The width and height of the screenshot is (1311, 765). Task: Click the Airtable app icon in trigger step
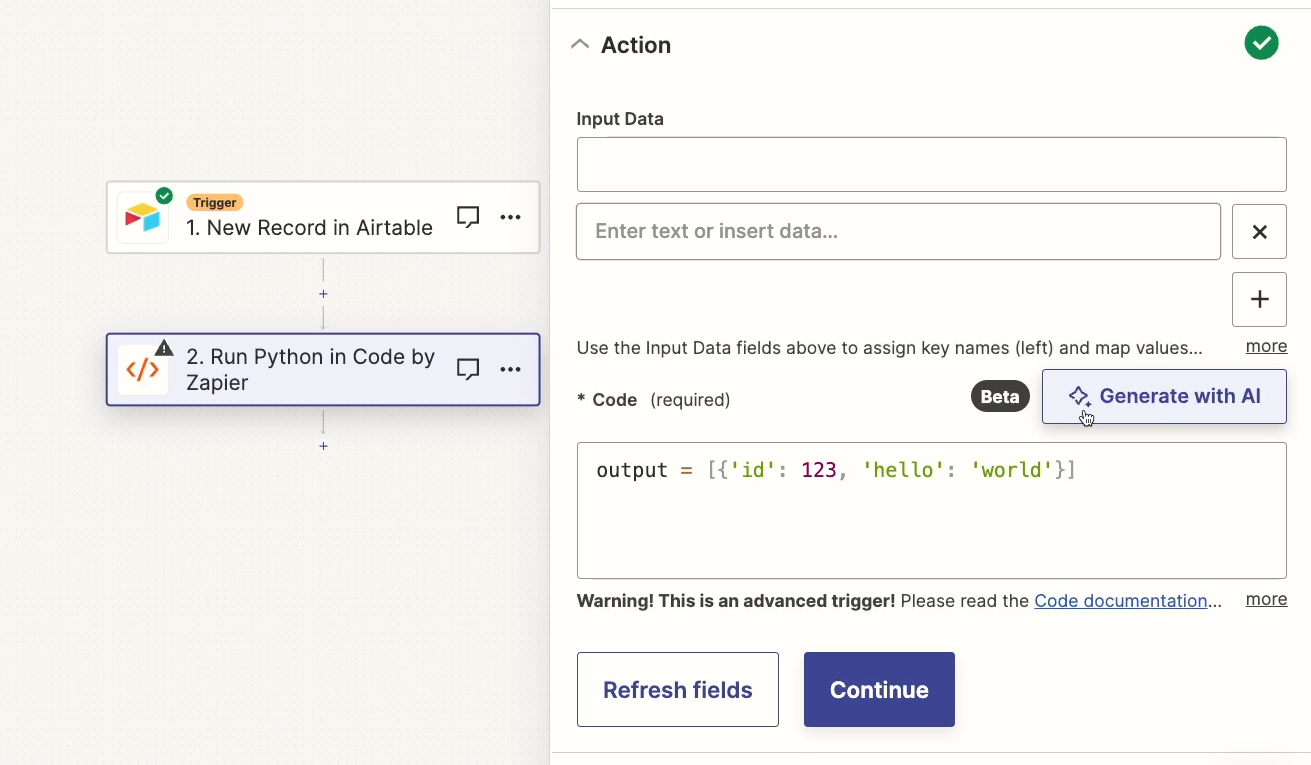pos(142,218)
